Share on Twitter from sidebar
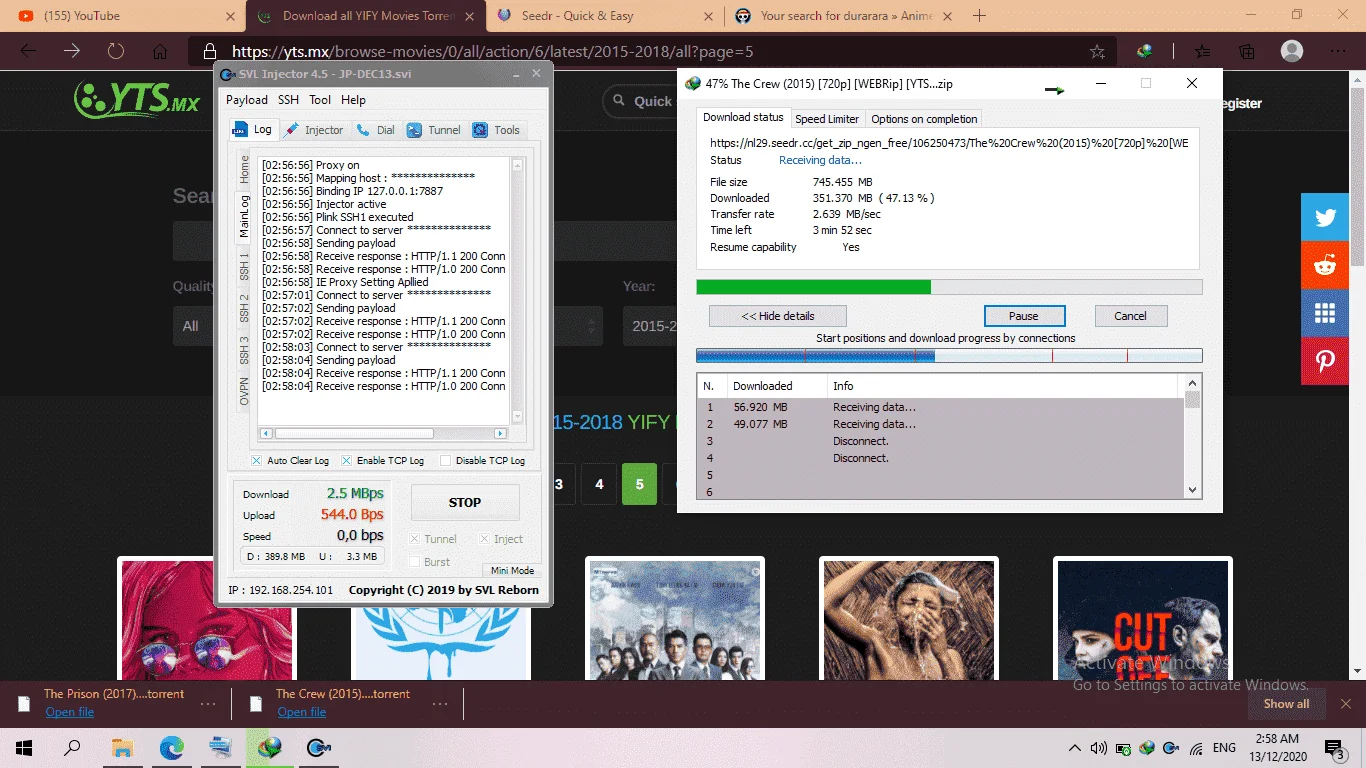This screenshot has height=768, width=1366. [x=1325, y=217]
